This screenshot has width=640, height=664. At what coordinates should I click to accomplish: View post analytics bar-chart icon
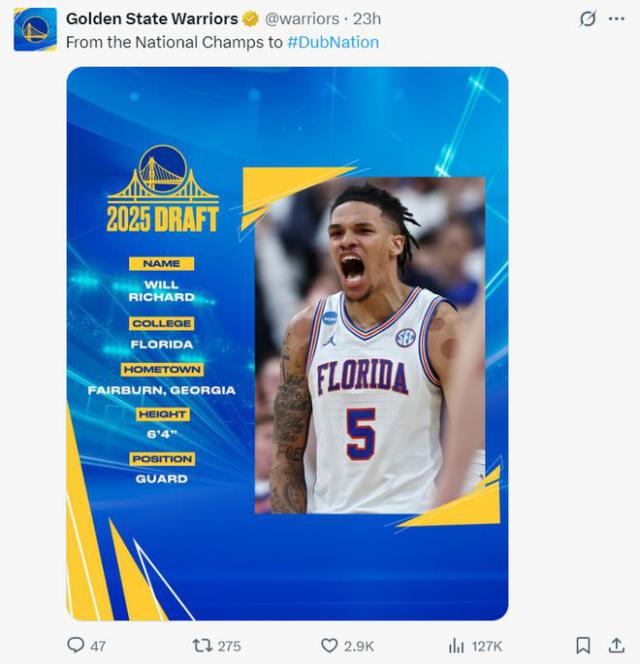(456, 645)
